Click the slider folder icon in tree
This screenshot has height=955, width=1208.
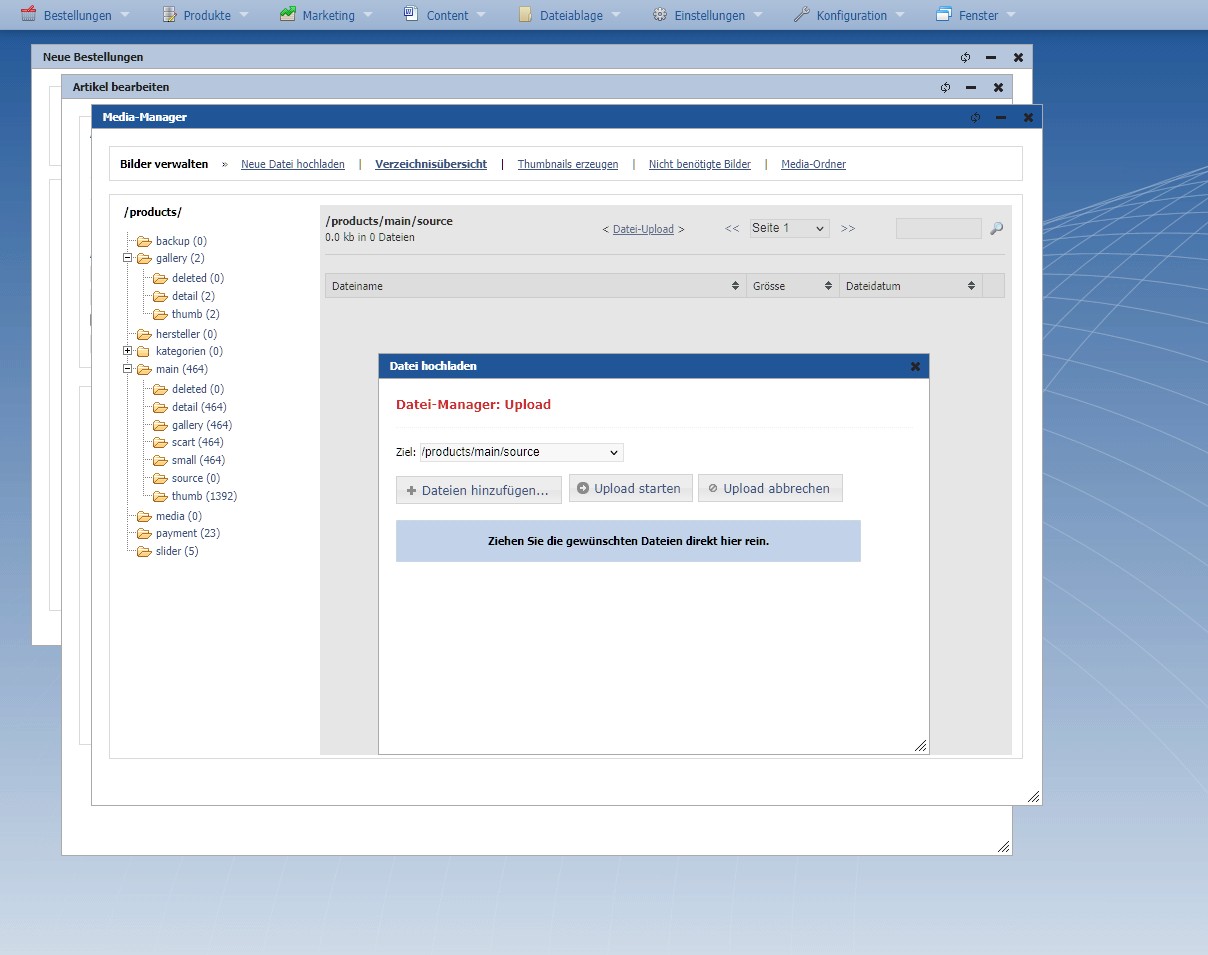click(144, 552)
